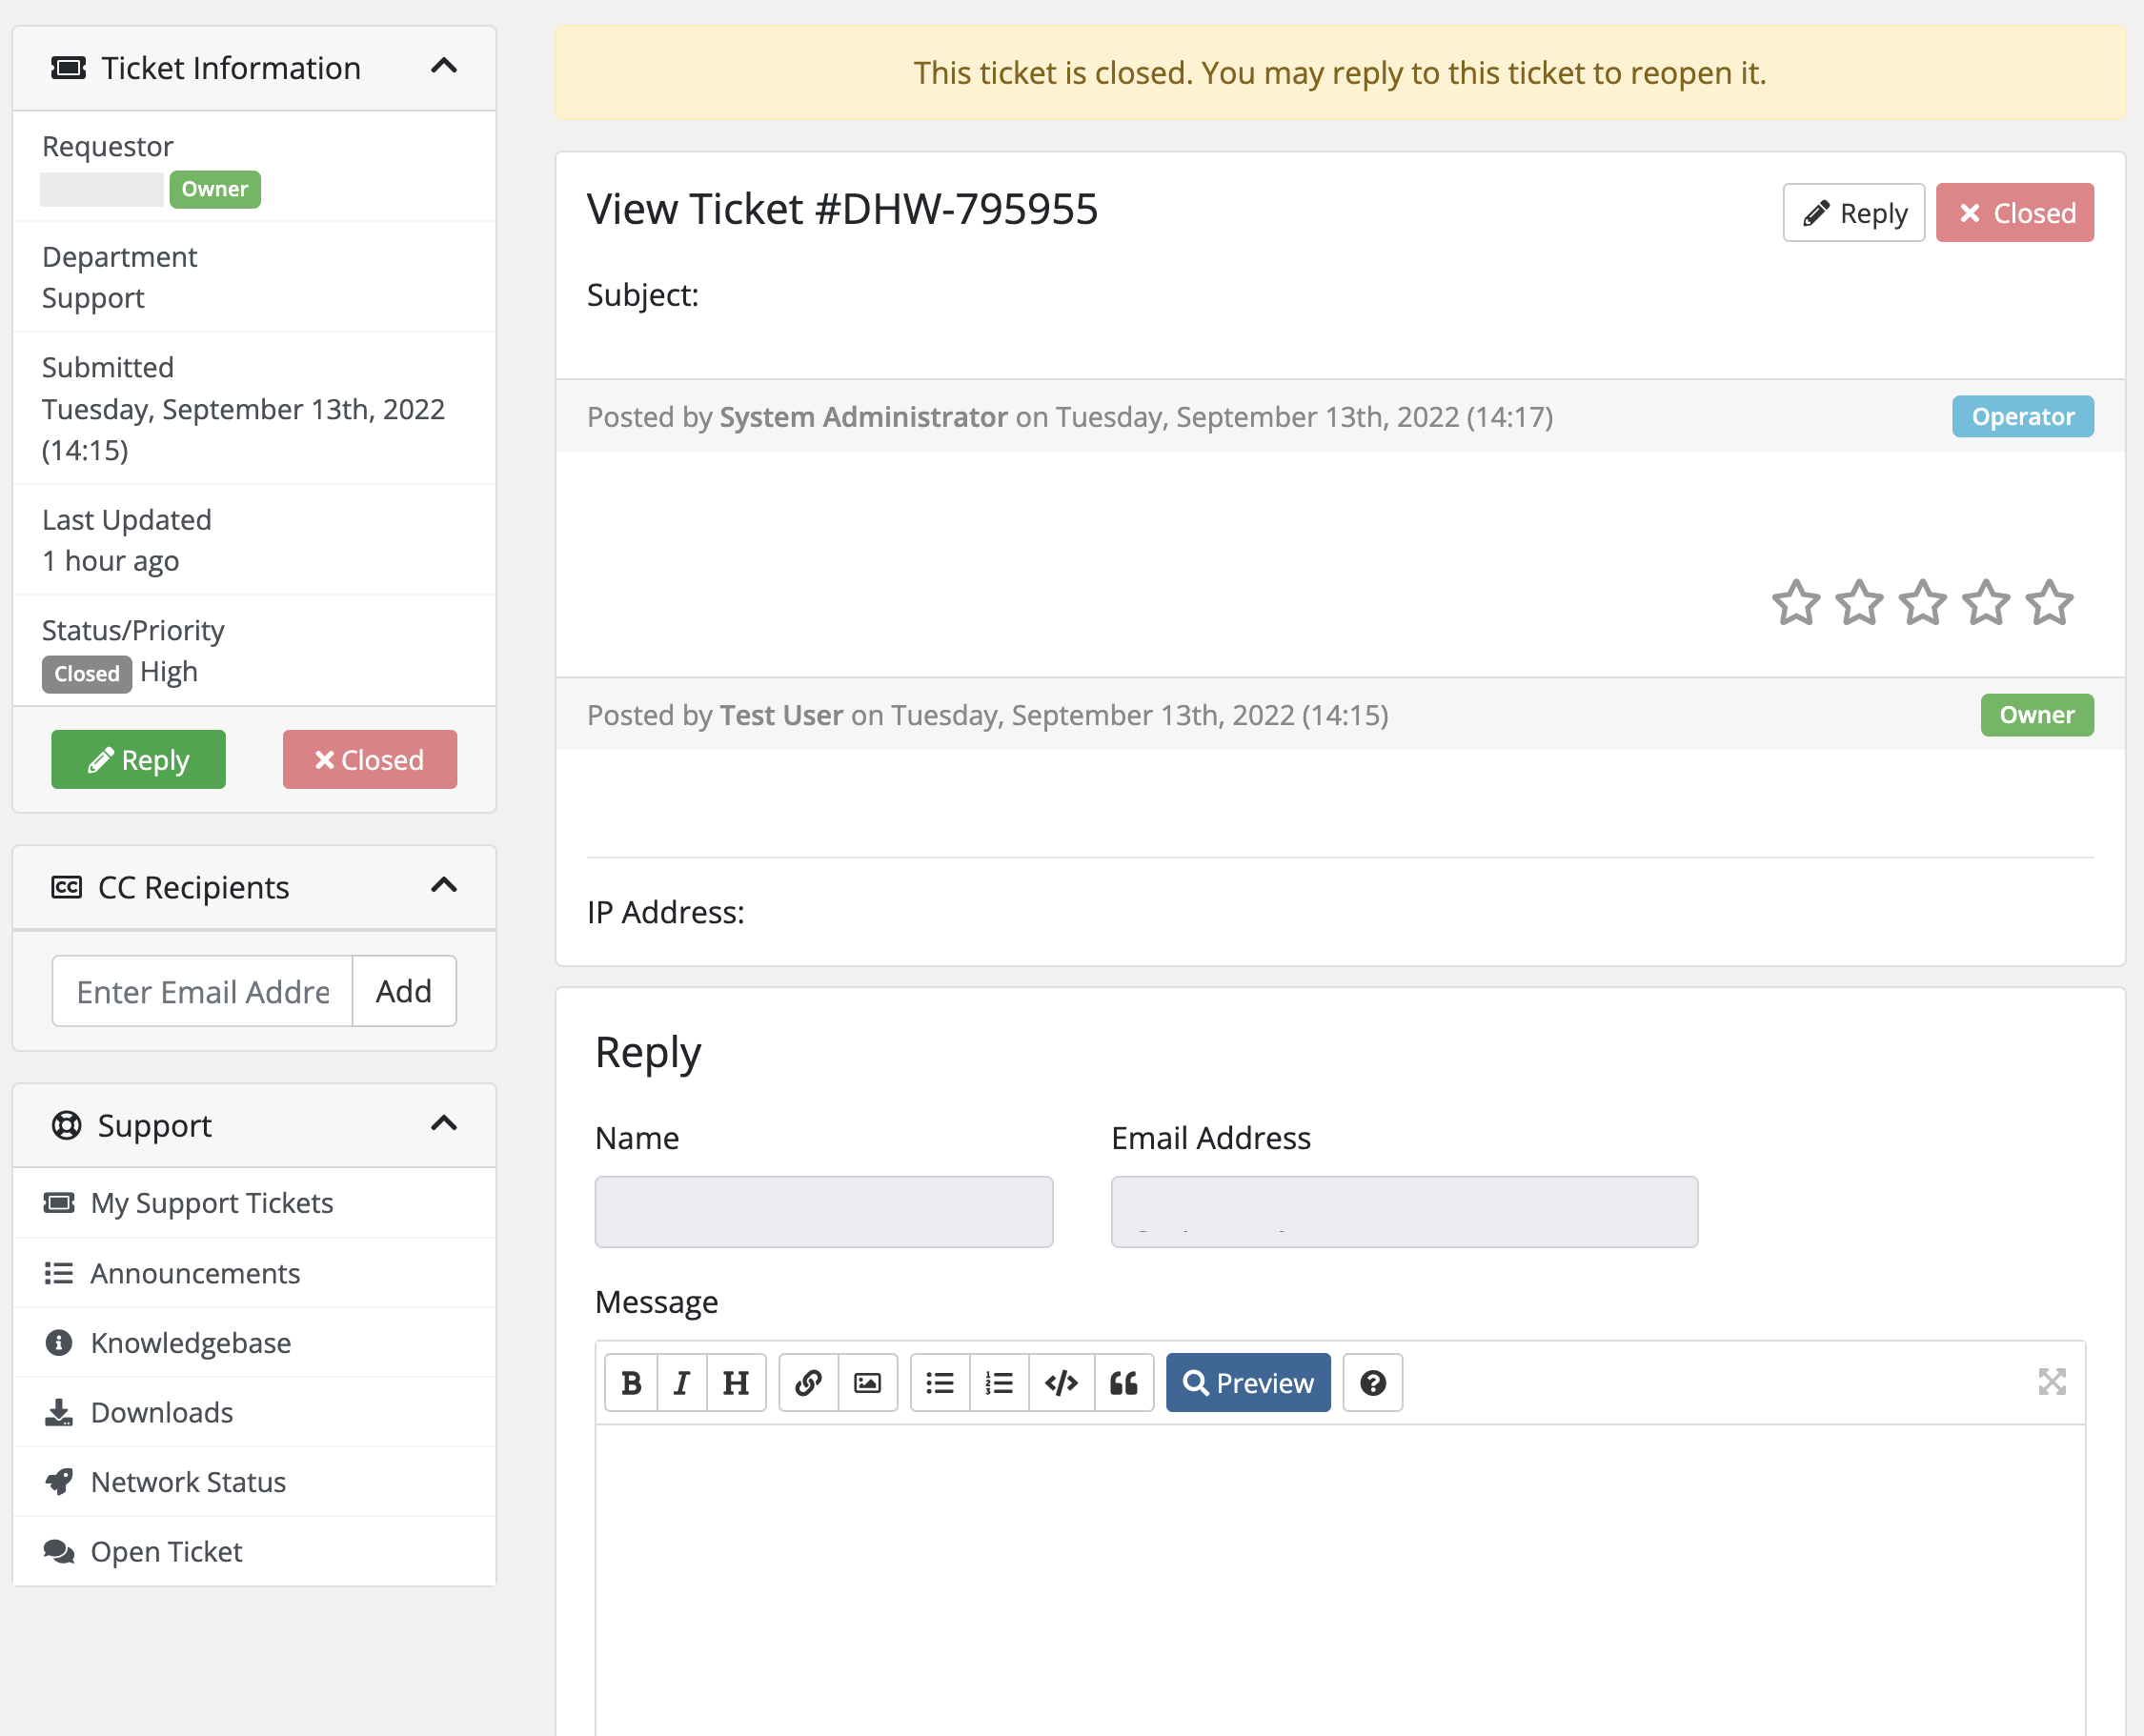
Task: Insert heading with the H button
Action: (x=736, y=1383)
